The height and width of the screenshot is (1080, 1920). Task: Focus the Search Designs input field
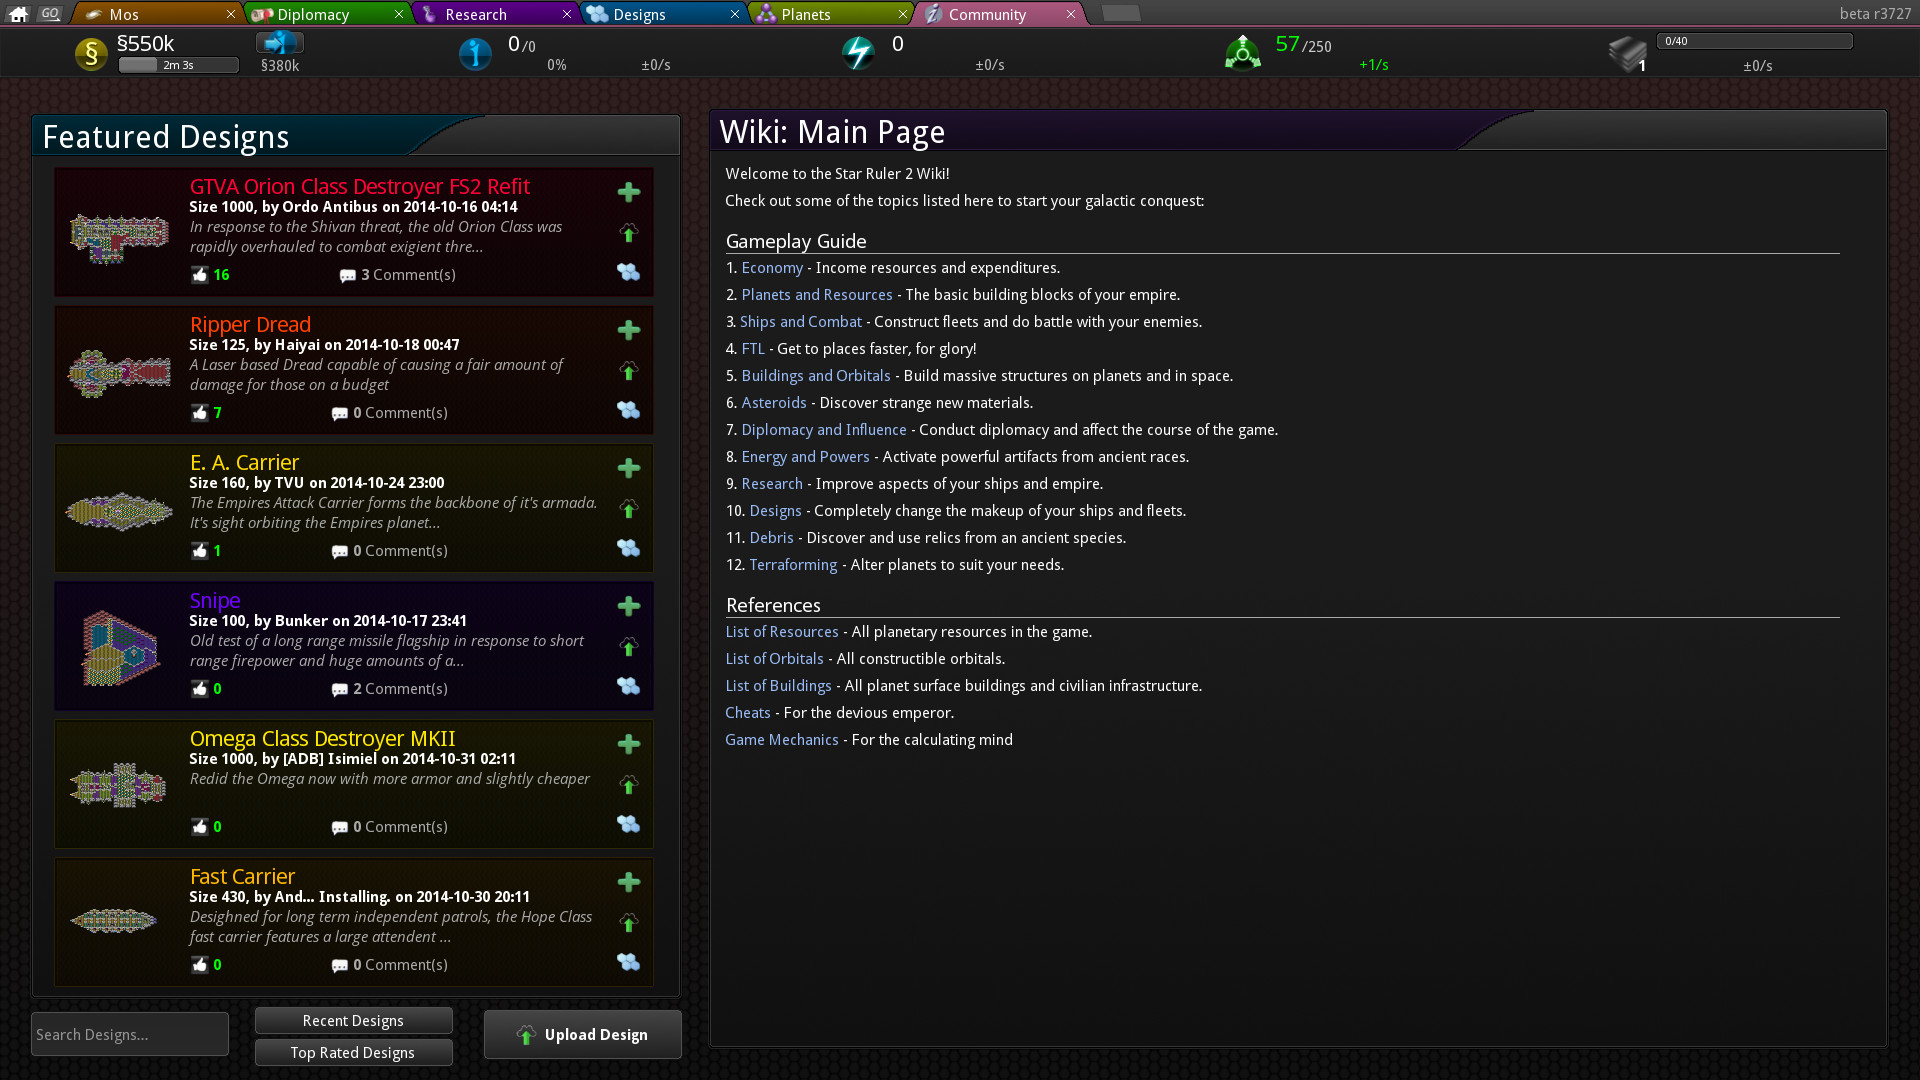tap(130, 1035)
